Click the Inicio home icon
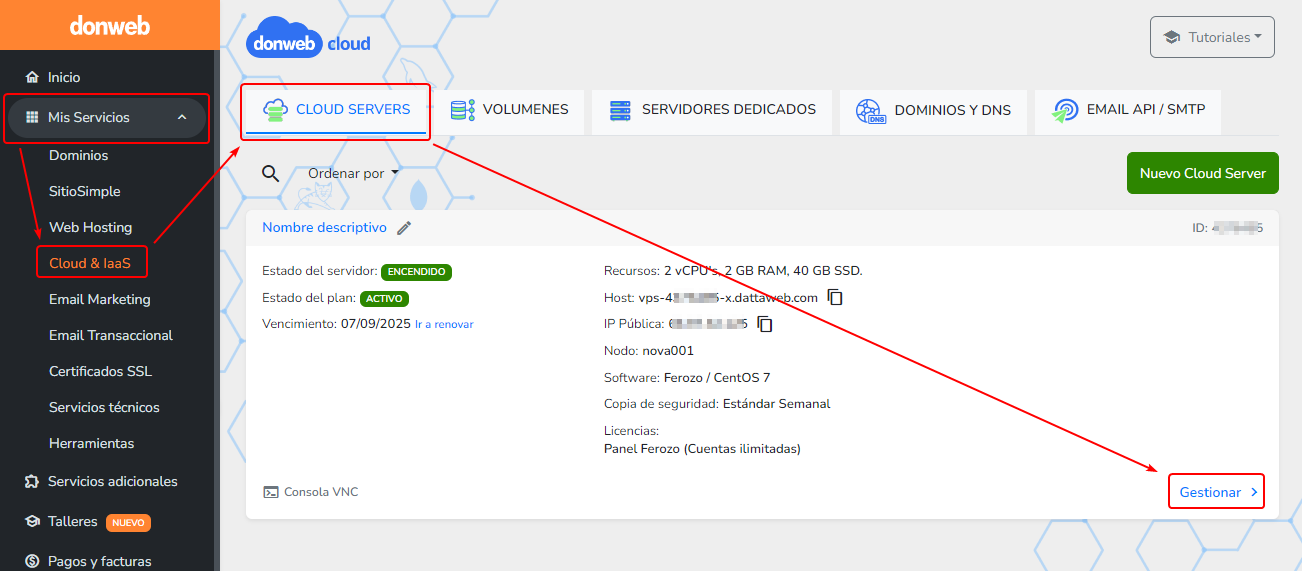1302x571 pixels. pyautogui.click(x=32, y=77)
